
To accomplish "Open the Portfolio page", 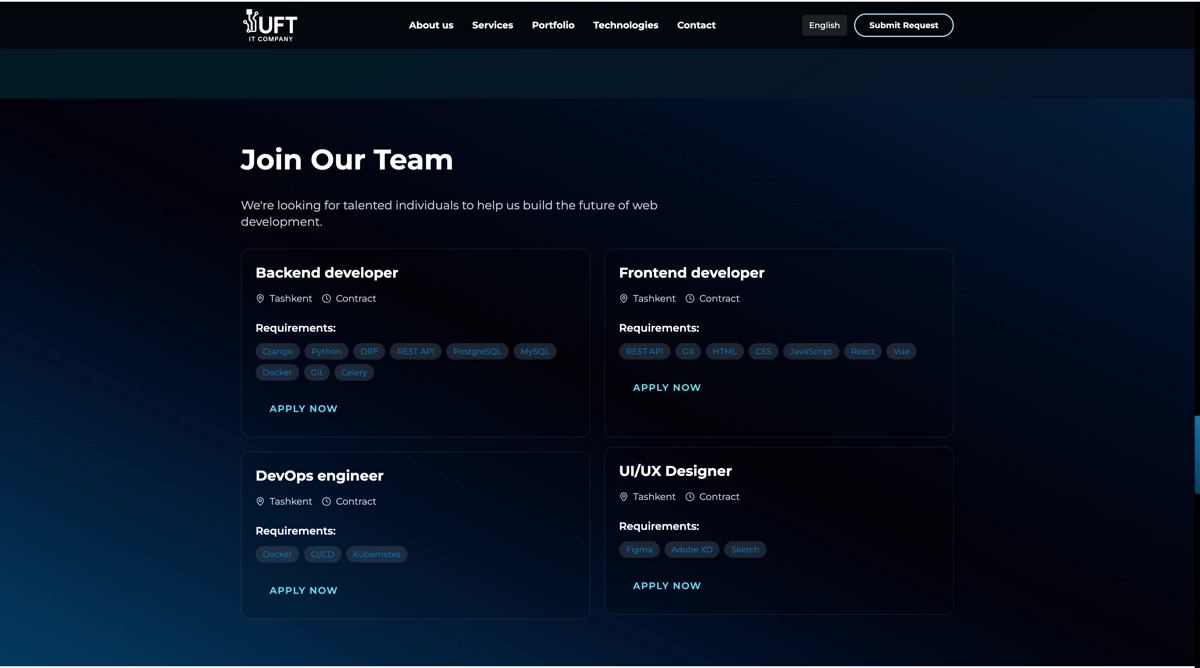I will 553,26.
